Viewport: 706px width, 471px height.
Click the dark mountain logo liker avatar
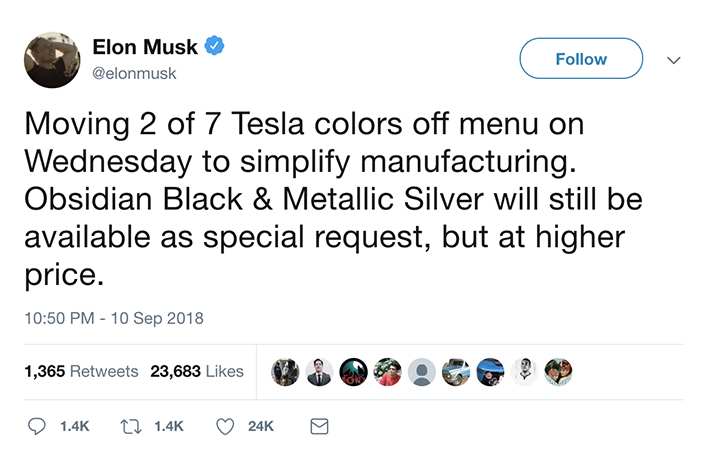tap(353, 372)
